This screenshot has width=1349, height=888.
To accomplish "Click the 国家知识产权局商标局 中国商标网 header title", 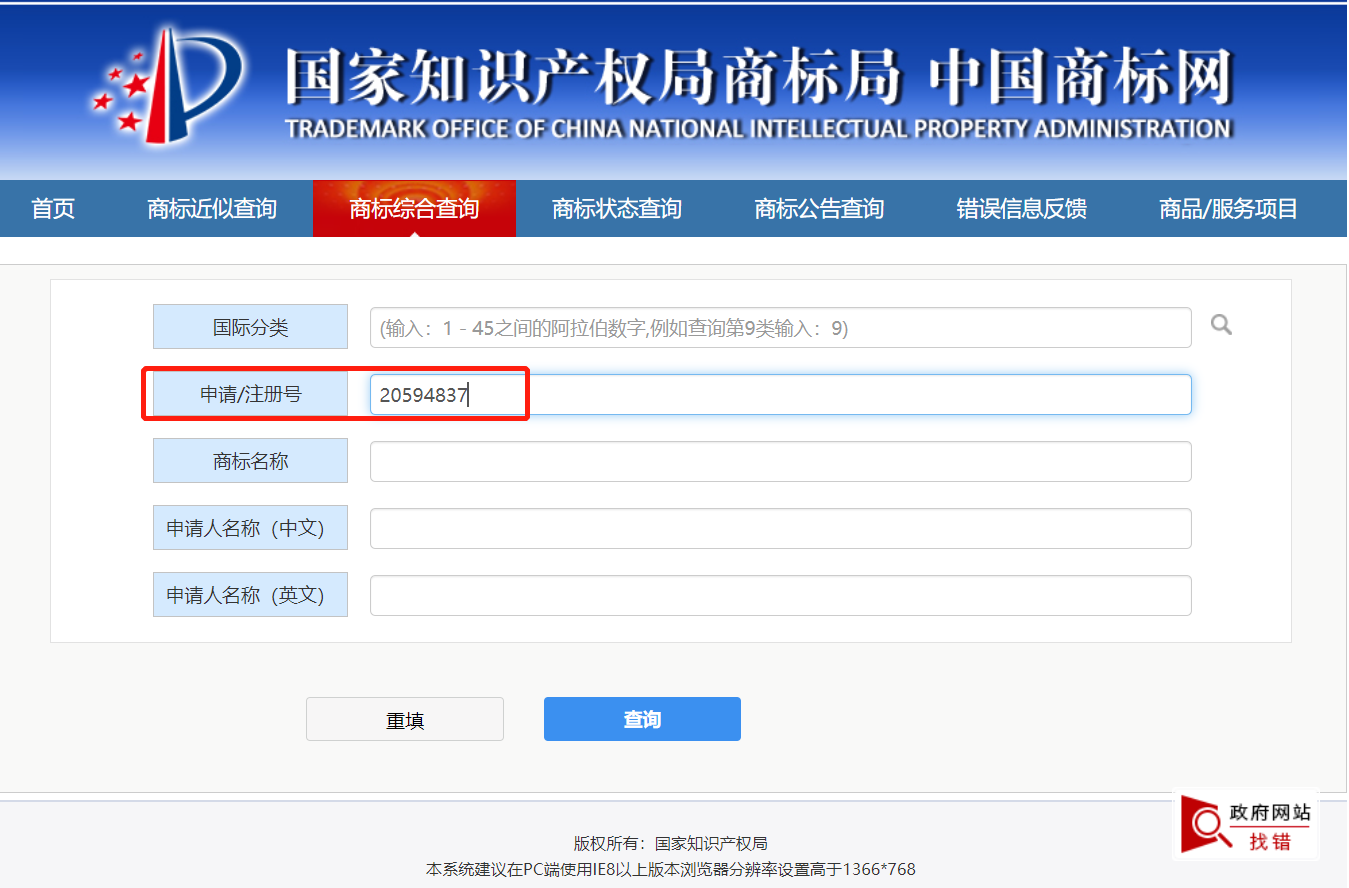I will (x=759, y=76).
